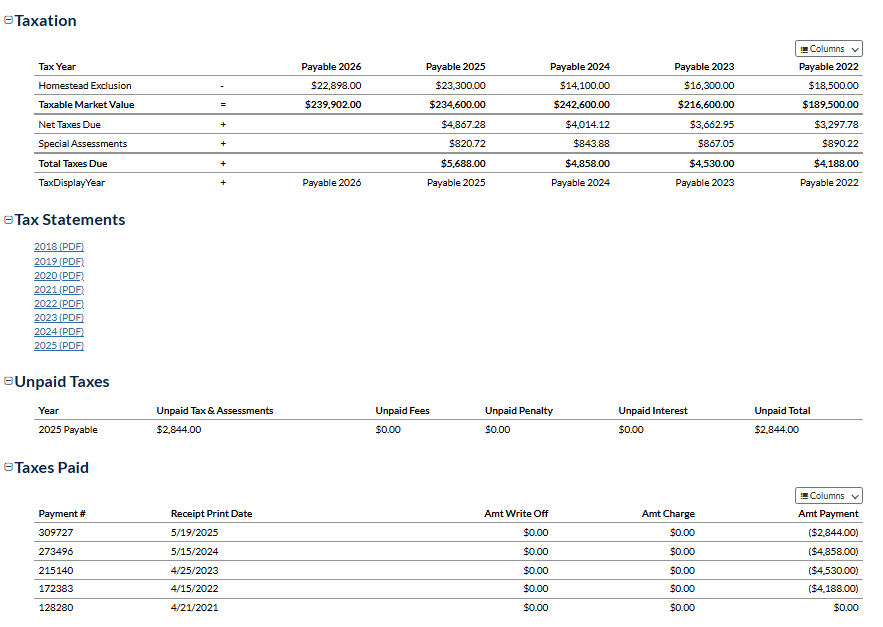Download the 2023 tax statement PDF

(59, 317)
